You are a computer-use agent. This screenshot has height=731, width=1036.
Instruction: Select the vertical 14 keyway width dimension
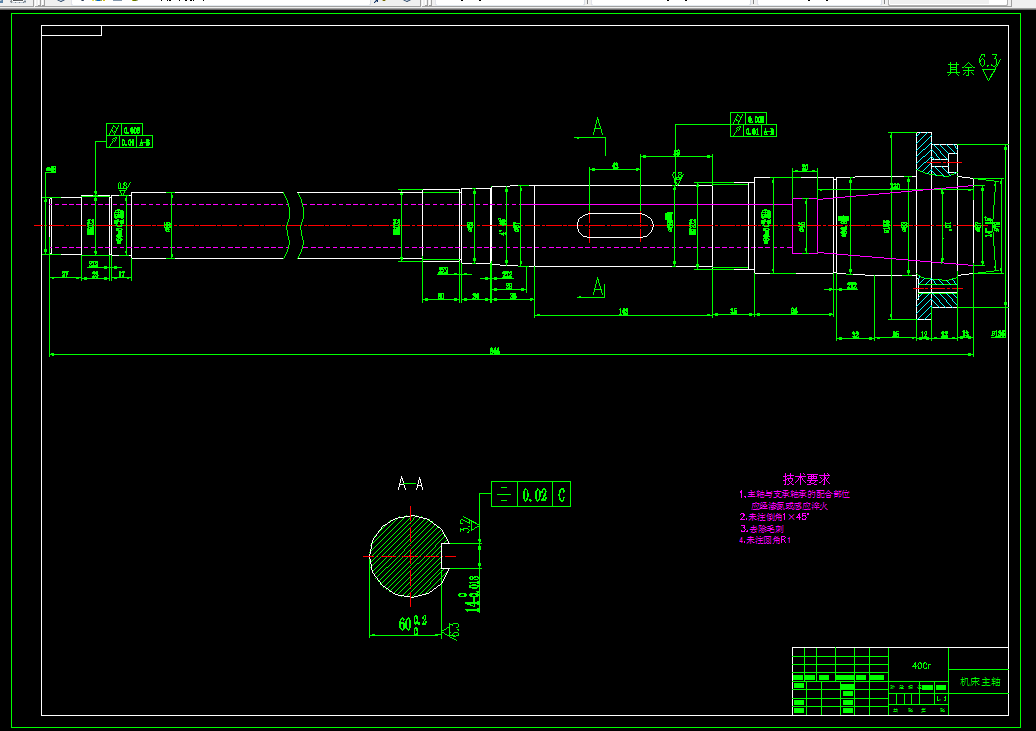[x=472, y=594]
